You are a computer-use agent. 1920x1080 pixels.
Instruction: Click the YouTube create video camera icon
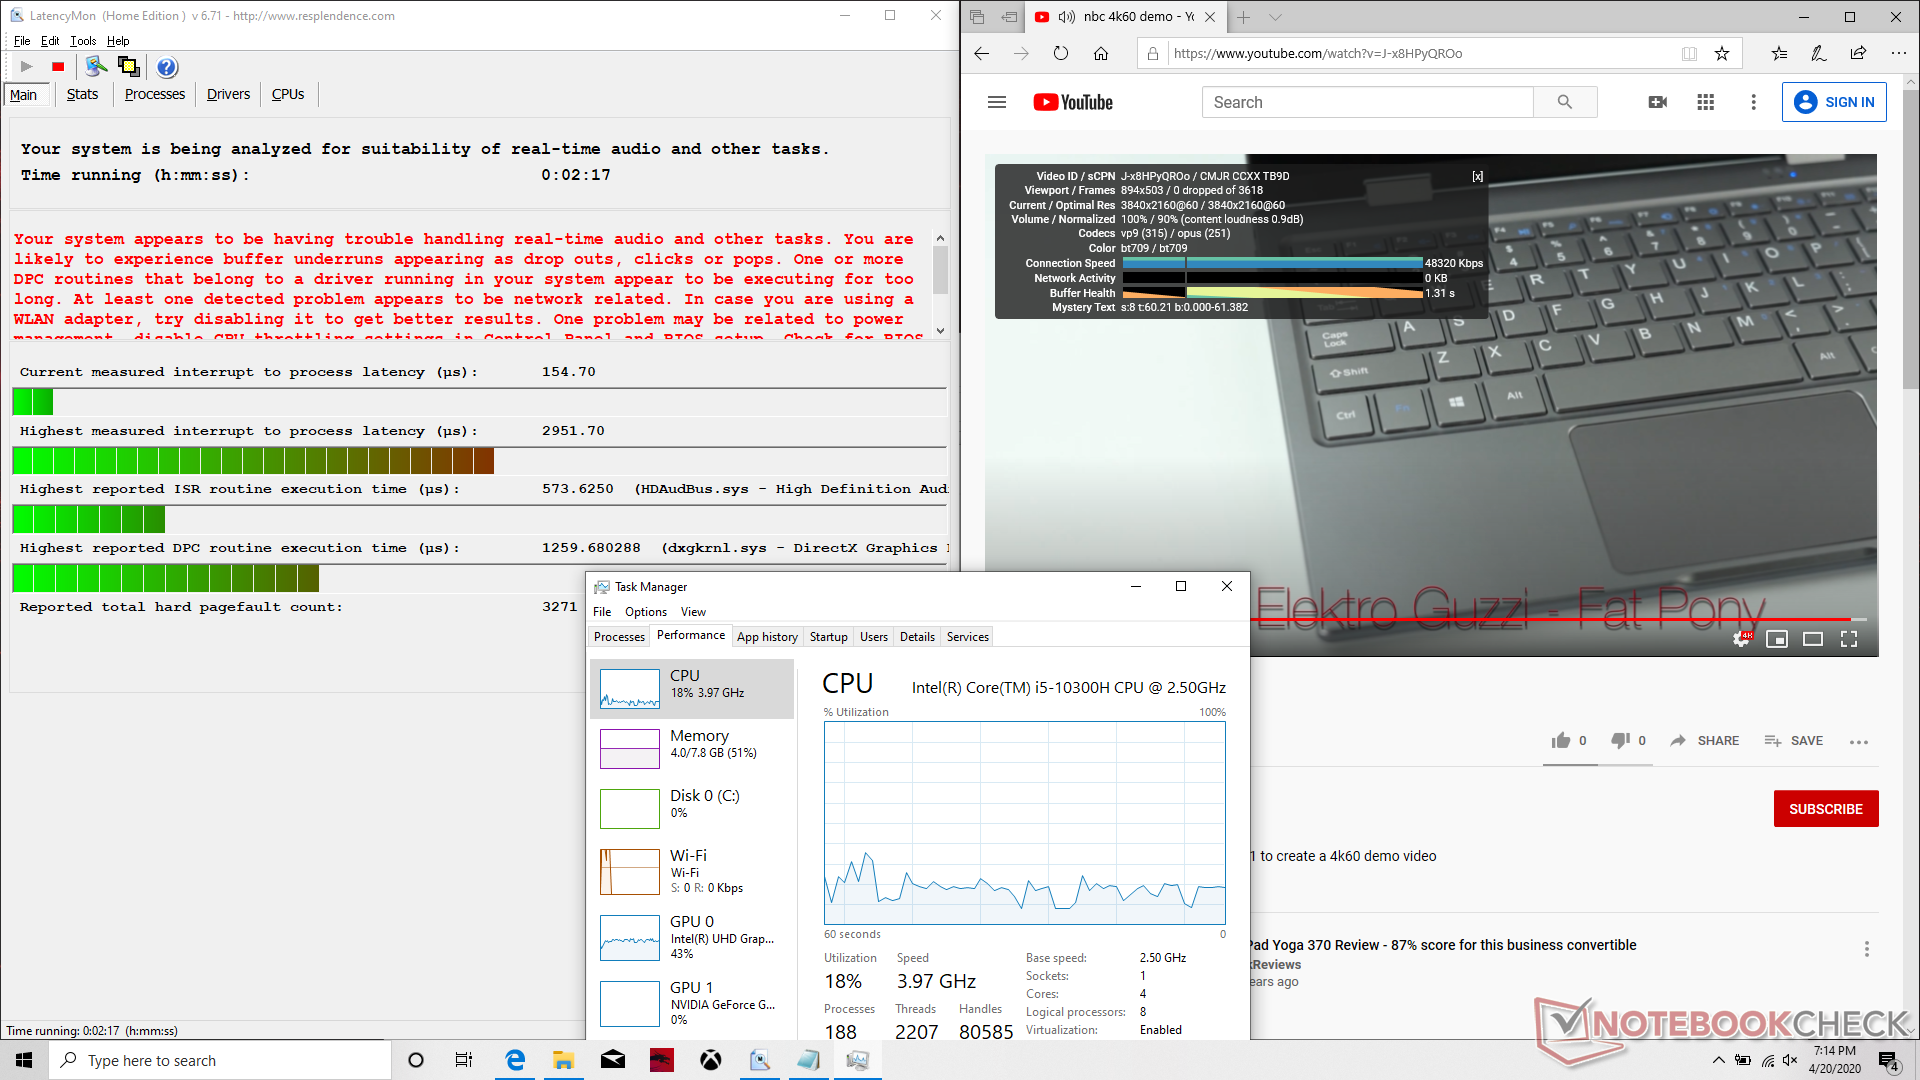click(1658, 102)
